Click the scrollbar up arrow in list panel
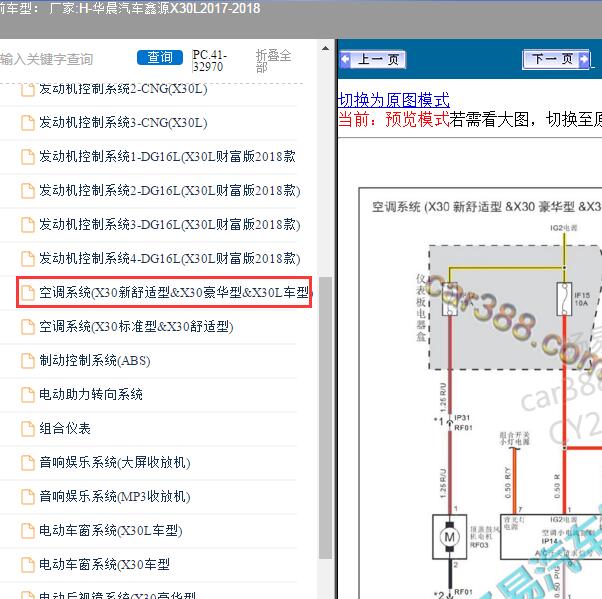 [x=326, y=48]
